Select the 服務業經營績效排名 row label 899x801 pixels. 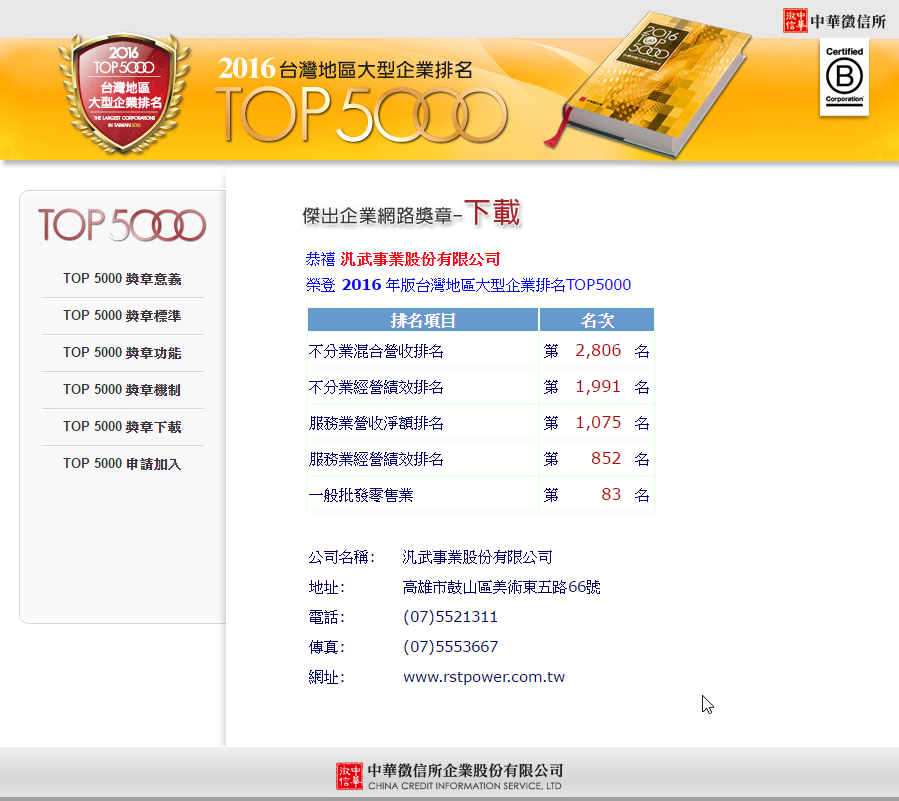[376, 459]
